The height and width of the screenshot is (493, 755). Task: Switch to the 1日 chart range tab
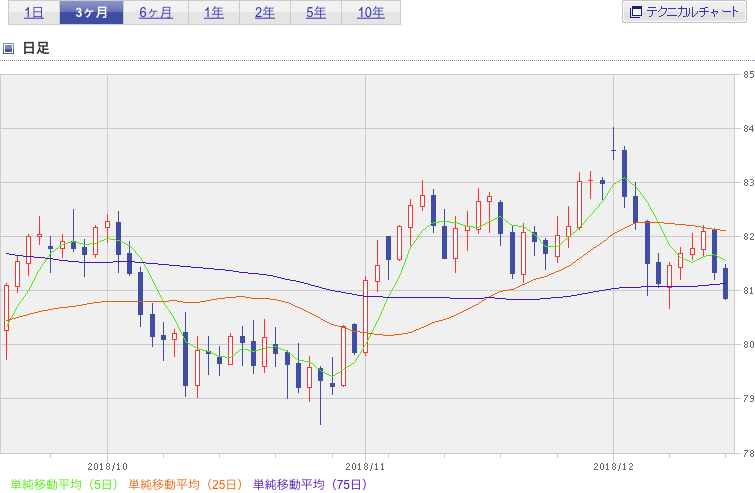point(34,13)
